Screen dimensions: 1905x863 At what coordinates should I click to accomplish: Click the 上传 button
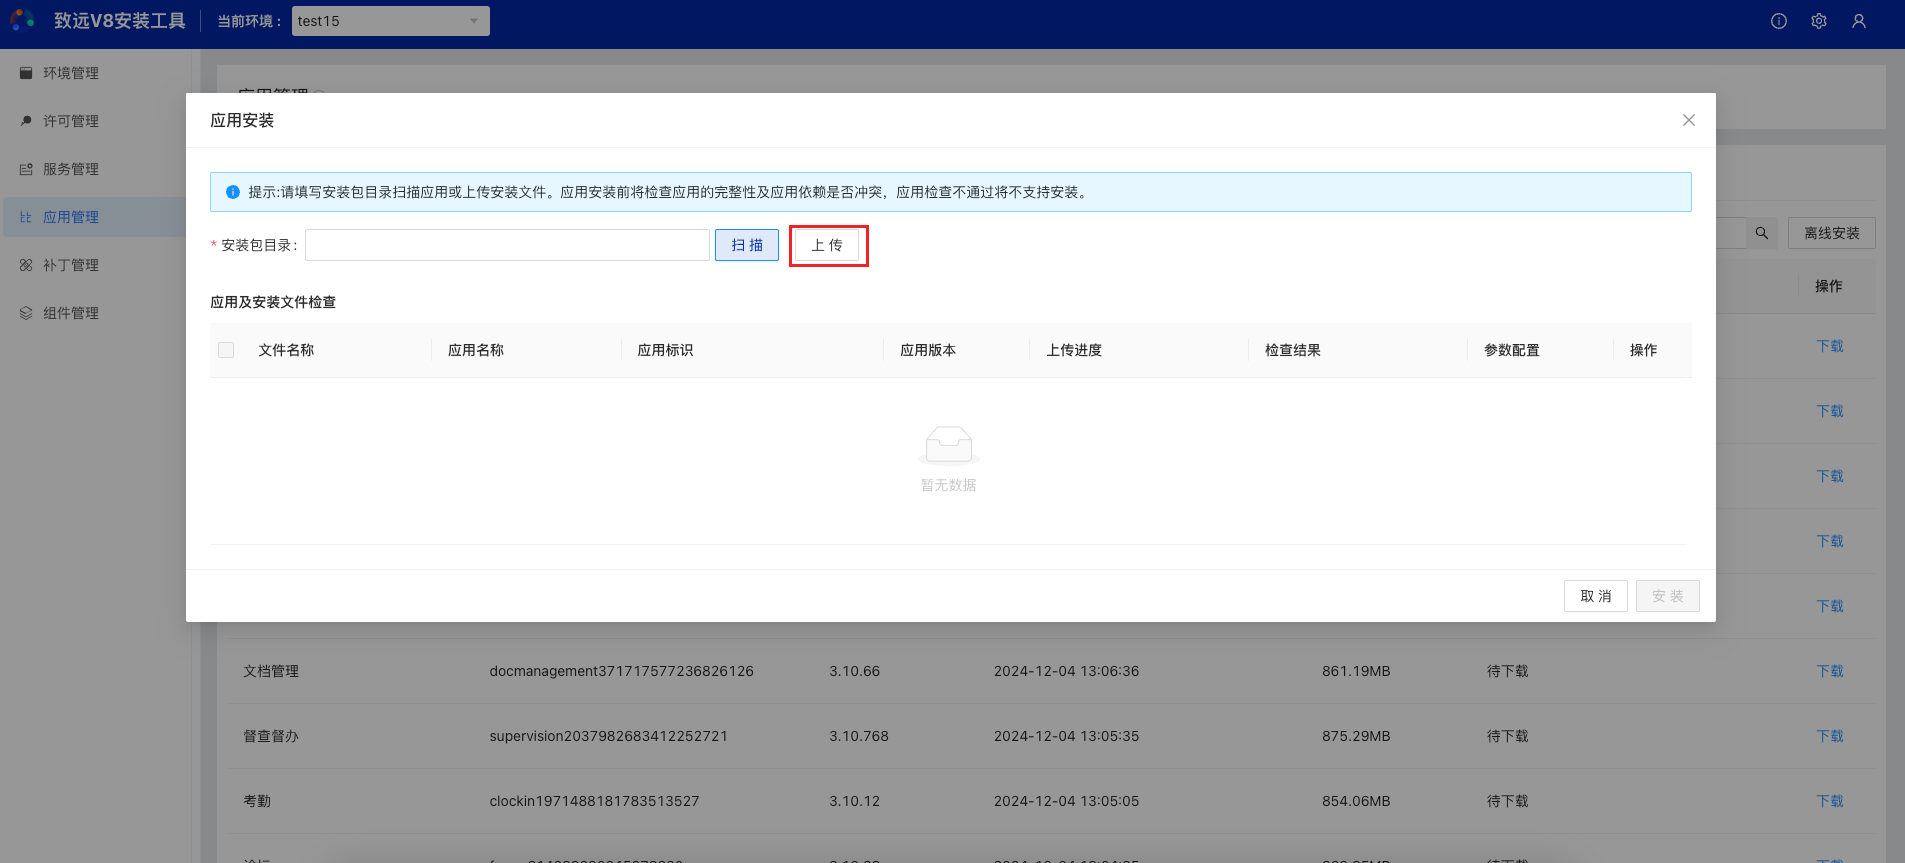pyautogui.click(x=827, y=245)
